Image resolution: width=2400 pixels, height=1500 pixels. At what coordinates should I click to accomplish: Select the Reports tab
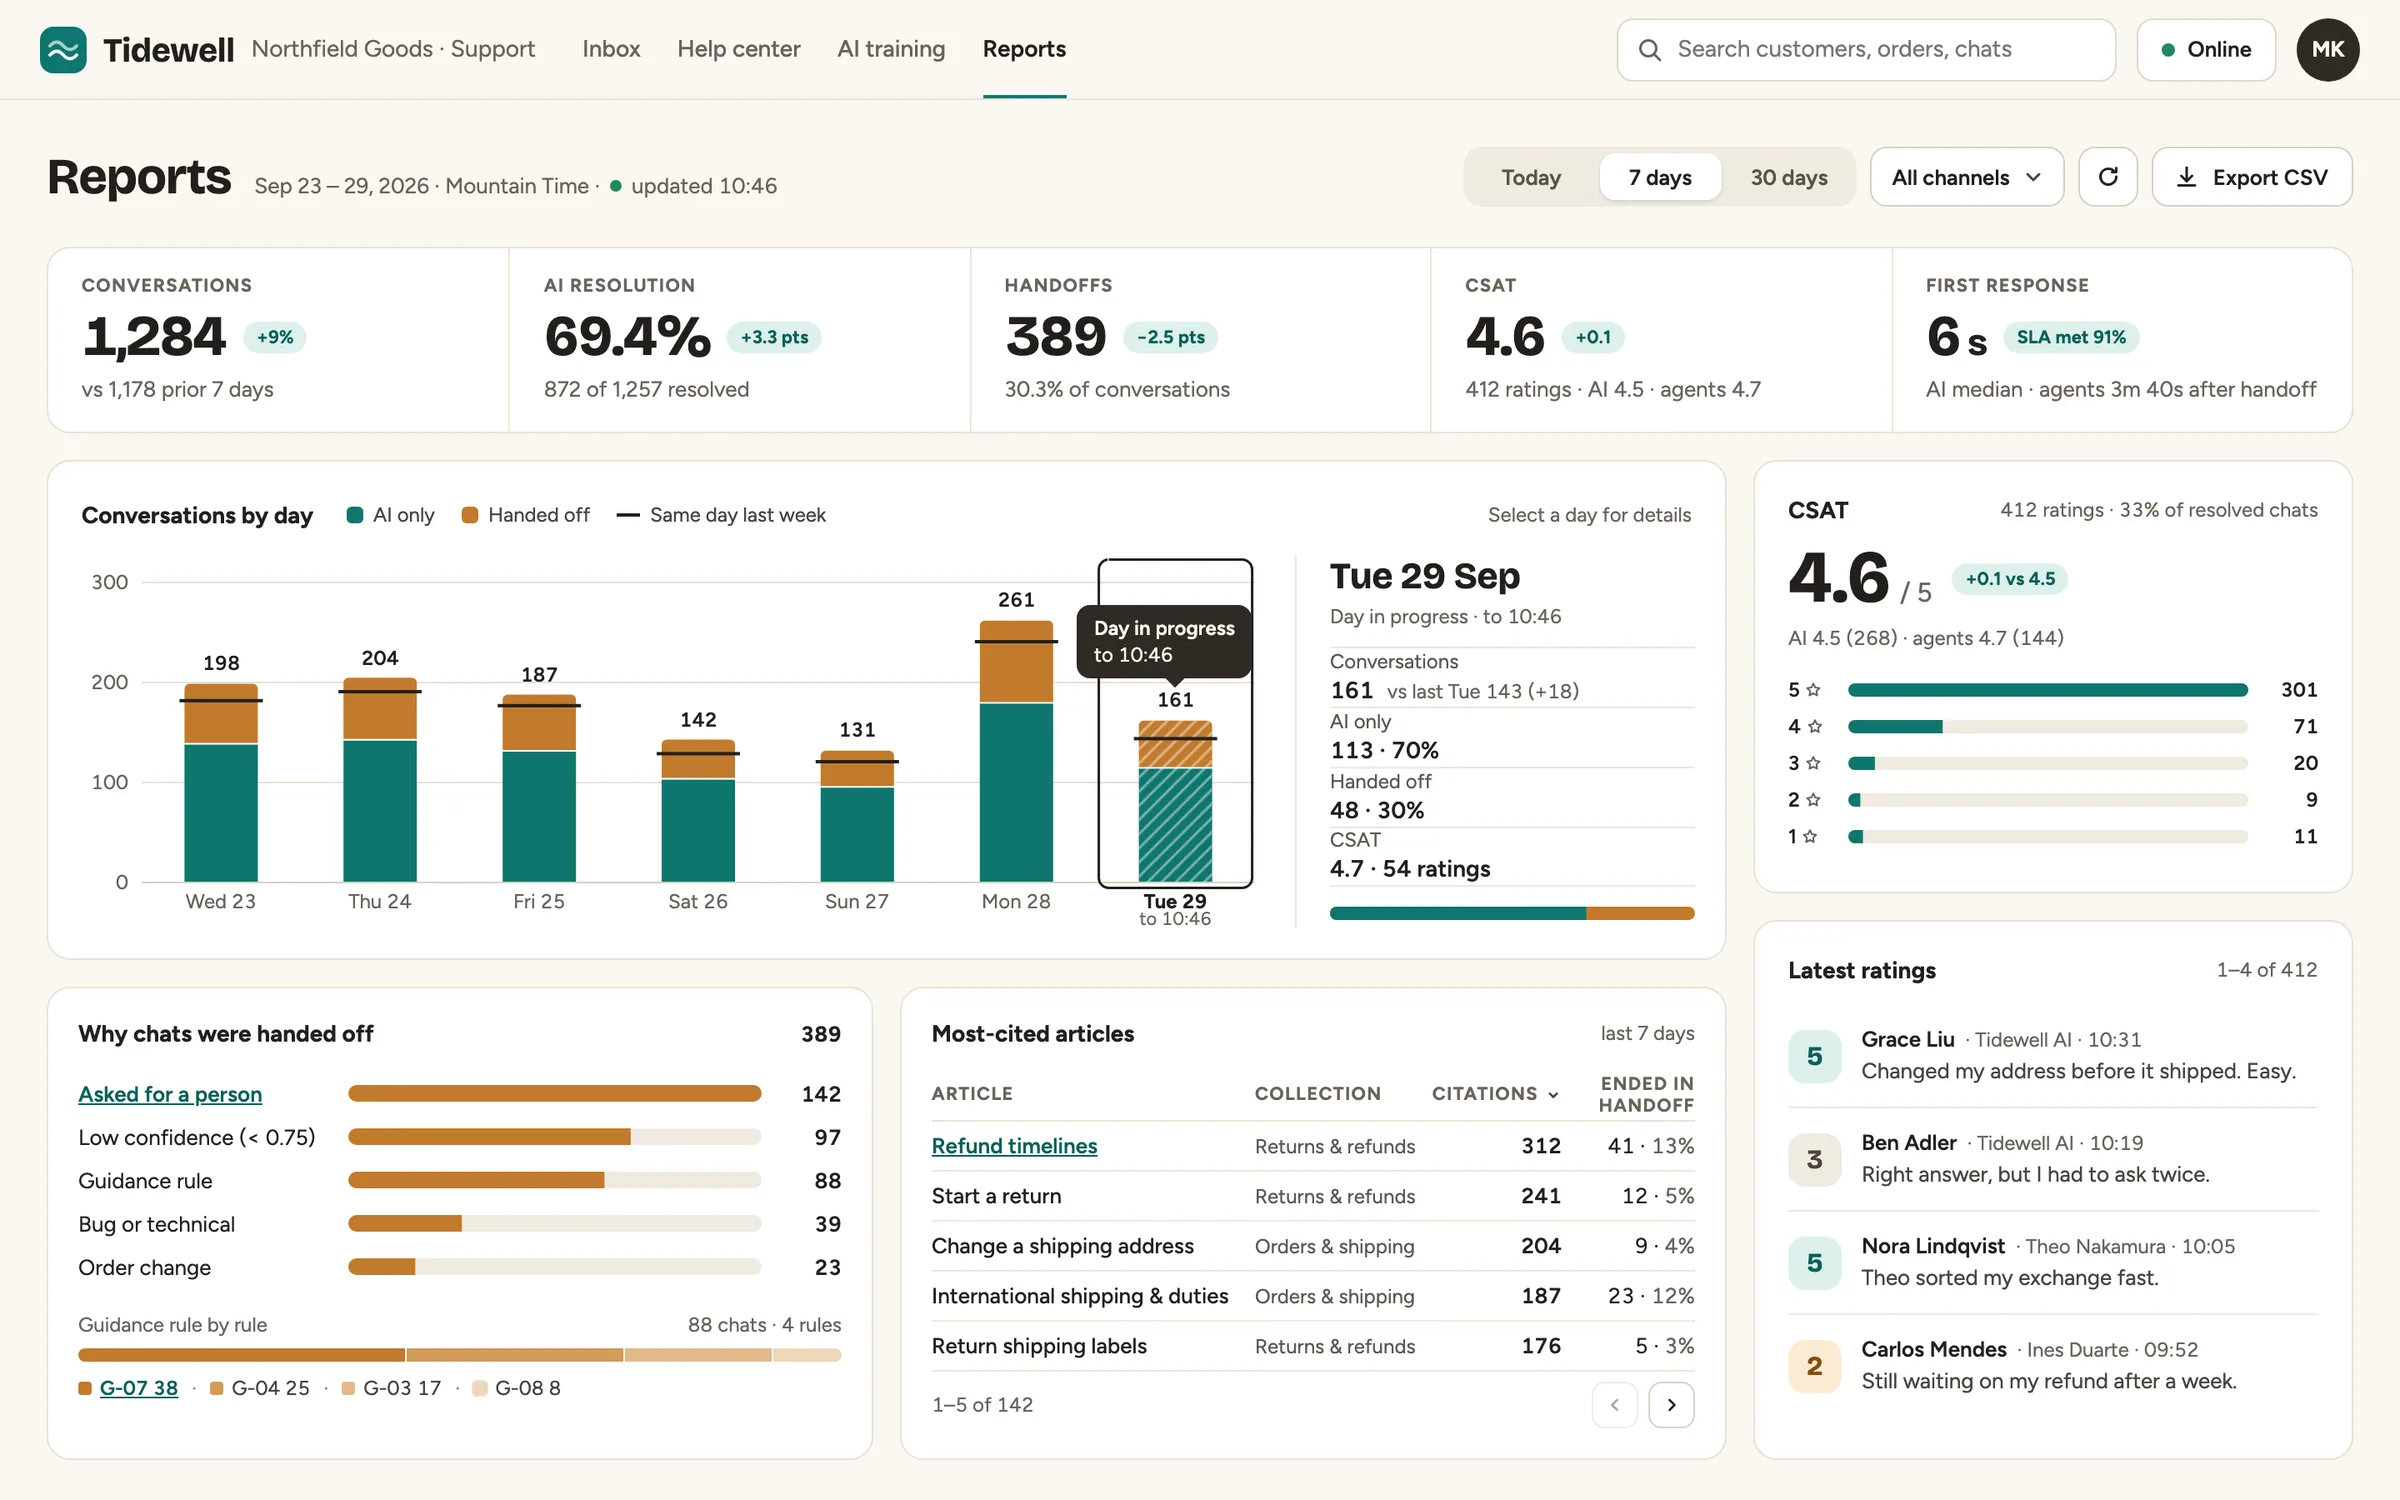point(1024,49)
